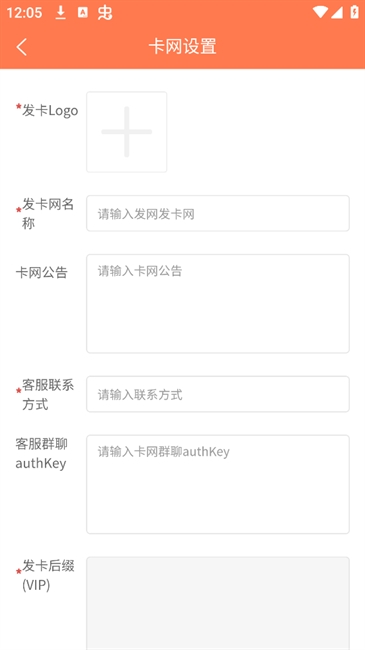Tap the cellular signal icon
This screenshot has width=365, height=650.
[x=336, y=13]
